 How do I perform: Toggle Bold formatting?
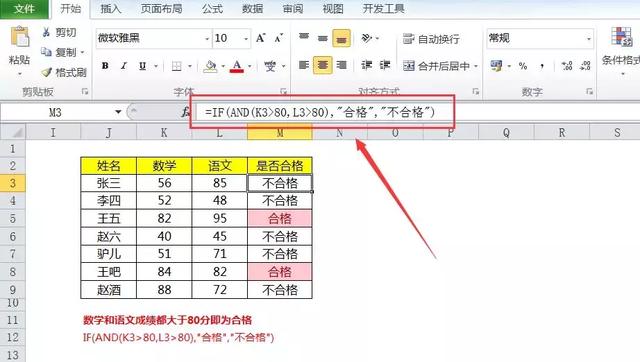coord(105,66)
